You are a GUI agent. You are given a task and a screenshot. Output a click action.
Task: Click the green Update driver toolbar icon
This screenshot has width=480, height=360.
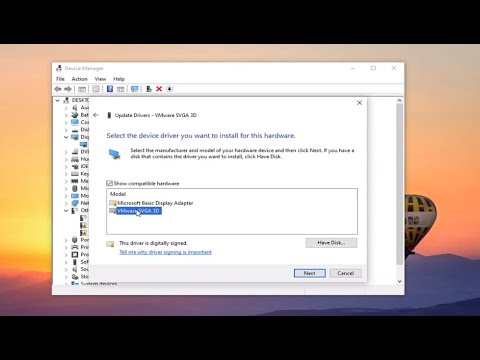pos(149,89)
